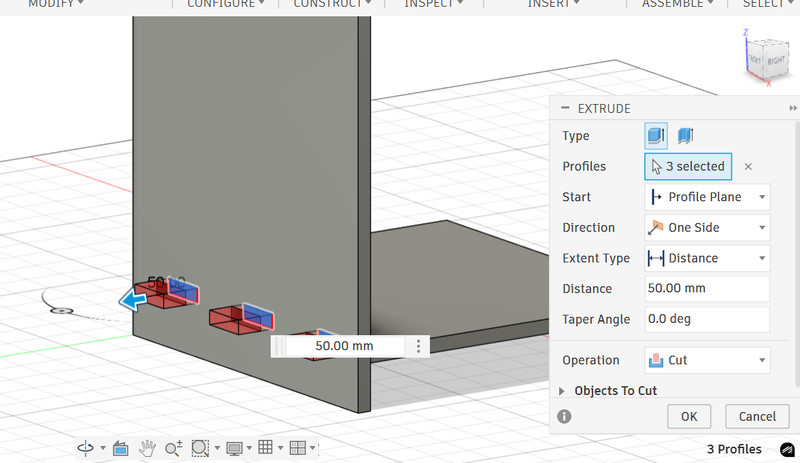Open the Extent Type Distance dropdown
This screenshot has height=463, width=800.
[x=707, y=258]
